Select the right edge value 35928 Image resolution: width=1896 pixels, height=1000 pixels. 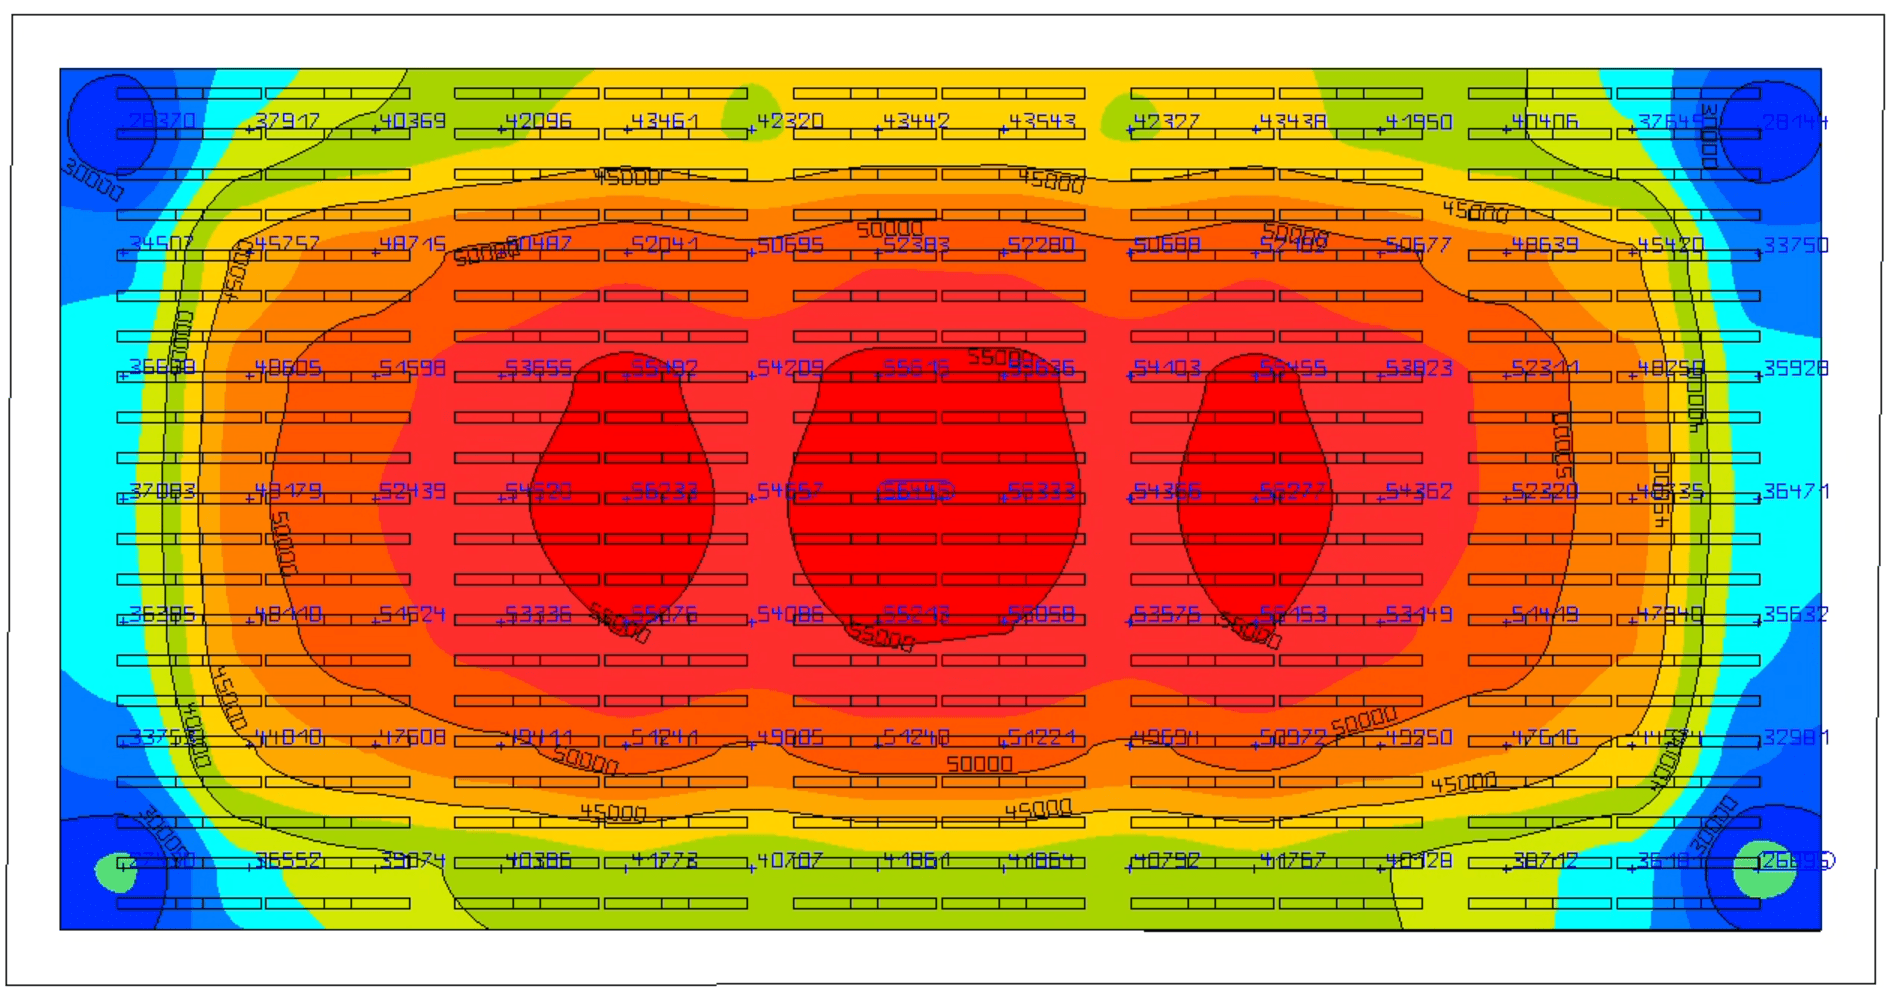click(x=1796, y=368)
